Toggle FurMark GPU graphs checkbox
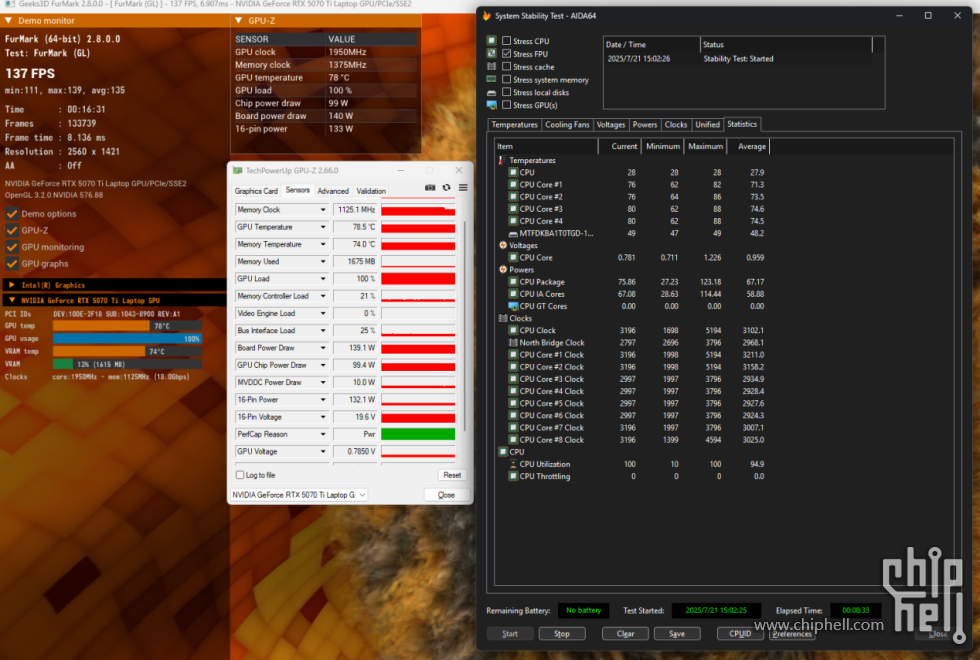 point(12,264)
